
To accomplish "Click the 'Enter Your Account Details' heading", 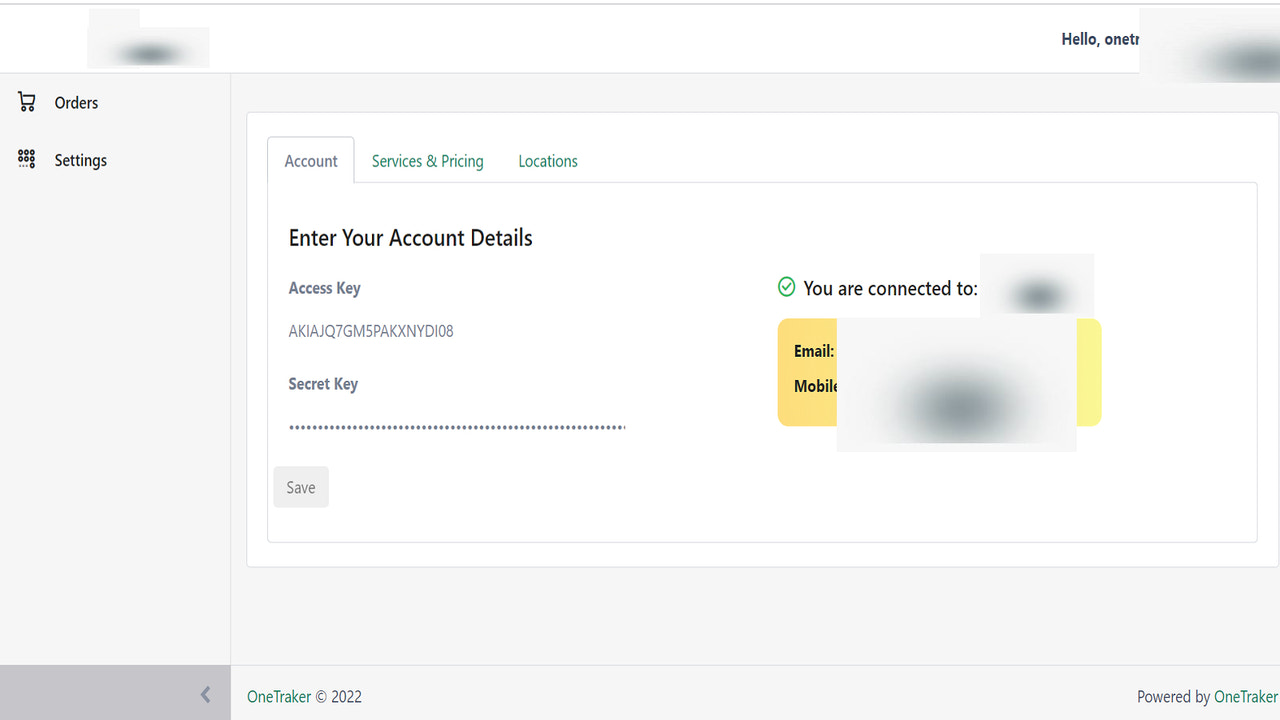I will pos(411,238).
